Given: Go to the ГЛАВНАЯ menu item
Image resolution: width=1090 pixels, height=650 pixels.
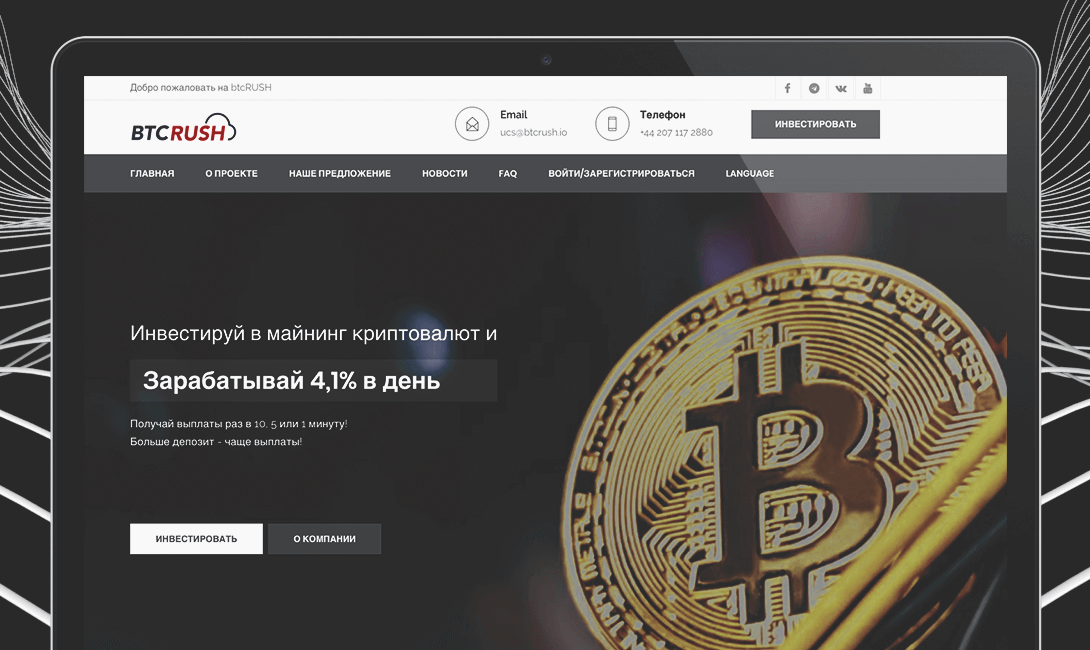Looking at the screenshot, I should coord(152,174).
